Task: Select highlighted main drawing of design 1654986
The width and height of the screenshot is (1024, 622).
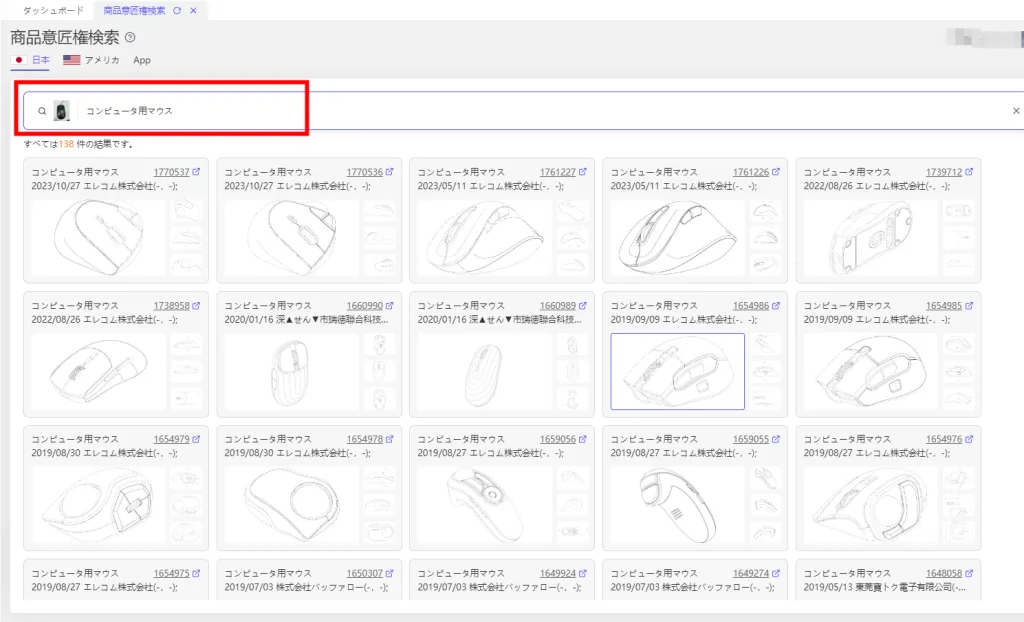Action: tap(677, 372)
